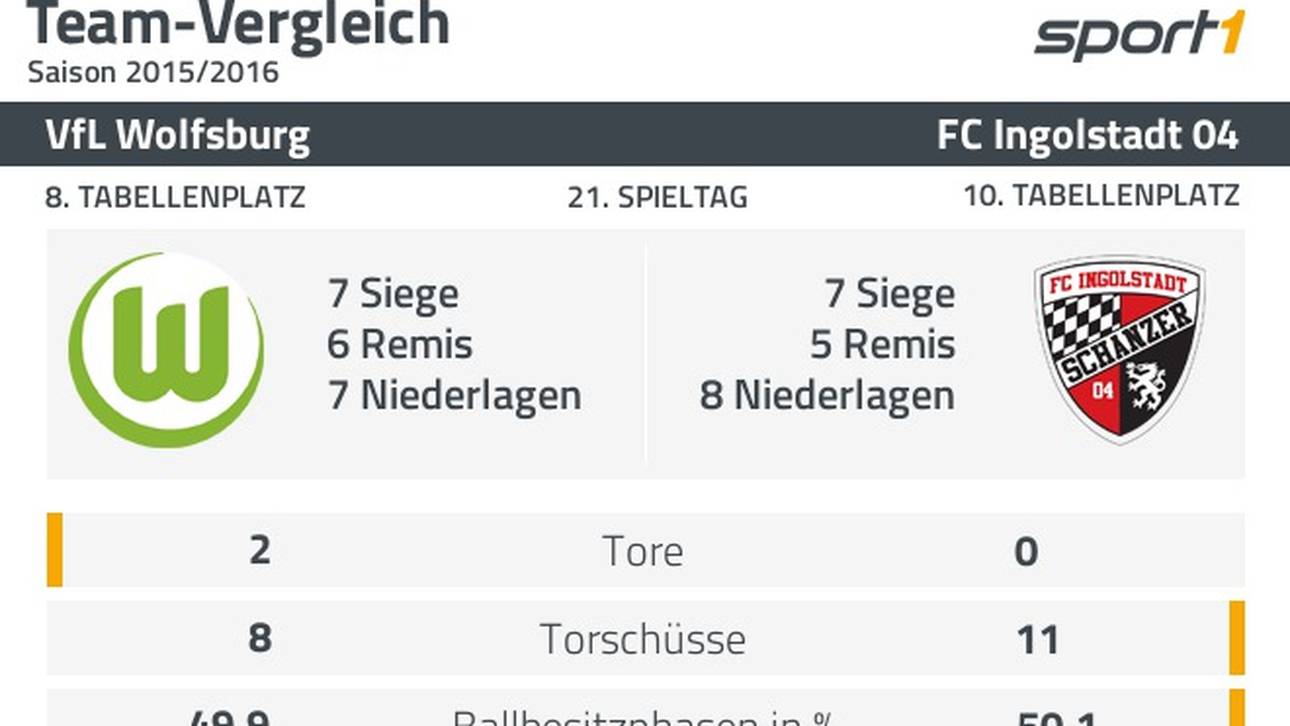
Task: Click Ingolstadt's Torschüsse value 11
Action: coord(1036,639)
